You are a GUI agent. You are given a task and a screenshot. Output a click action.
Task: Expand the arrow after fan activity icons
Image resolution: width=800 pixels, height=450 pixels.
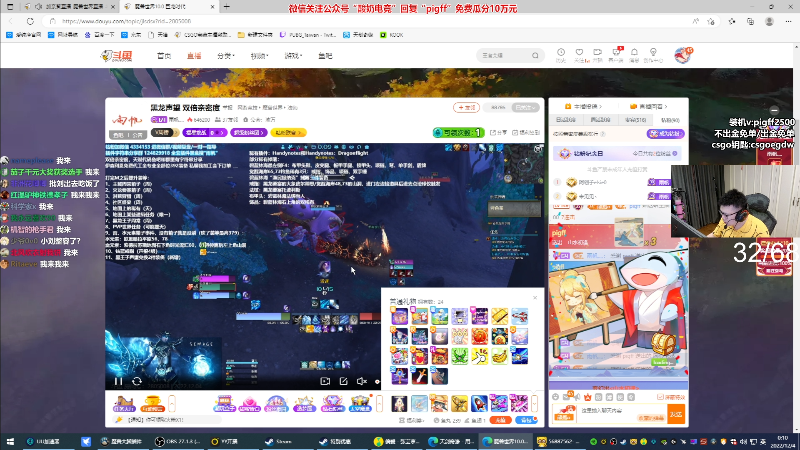coord(379,404)
